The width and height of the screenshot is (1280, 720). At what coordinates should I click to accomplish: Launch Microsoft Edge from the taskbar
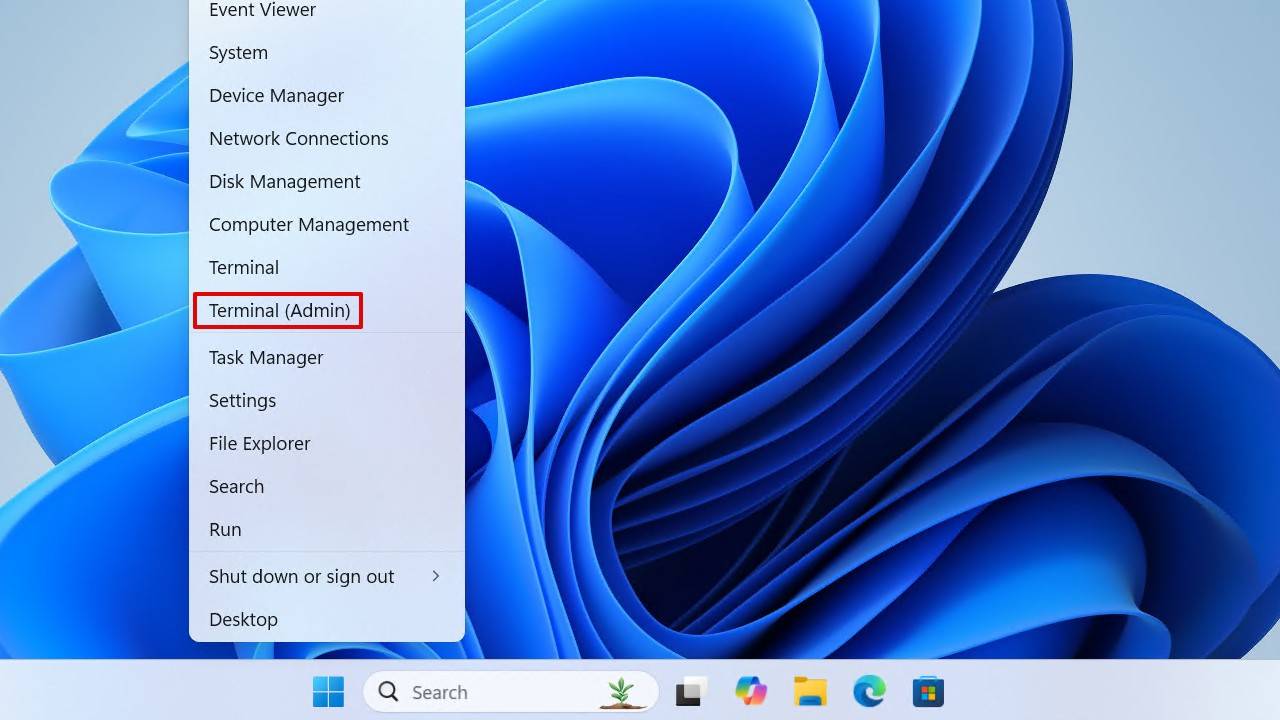pos(869,691)
